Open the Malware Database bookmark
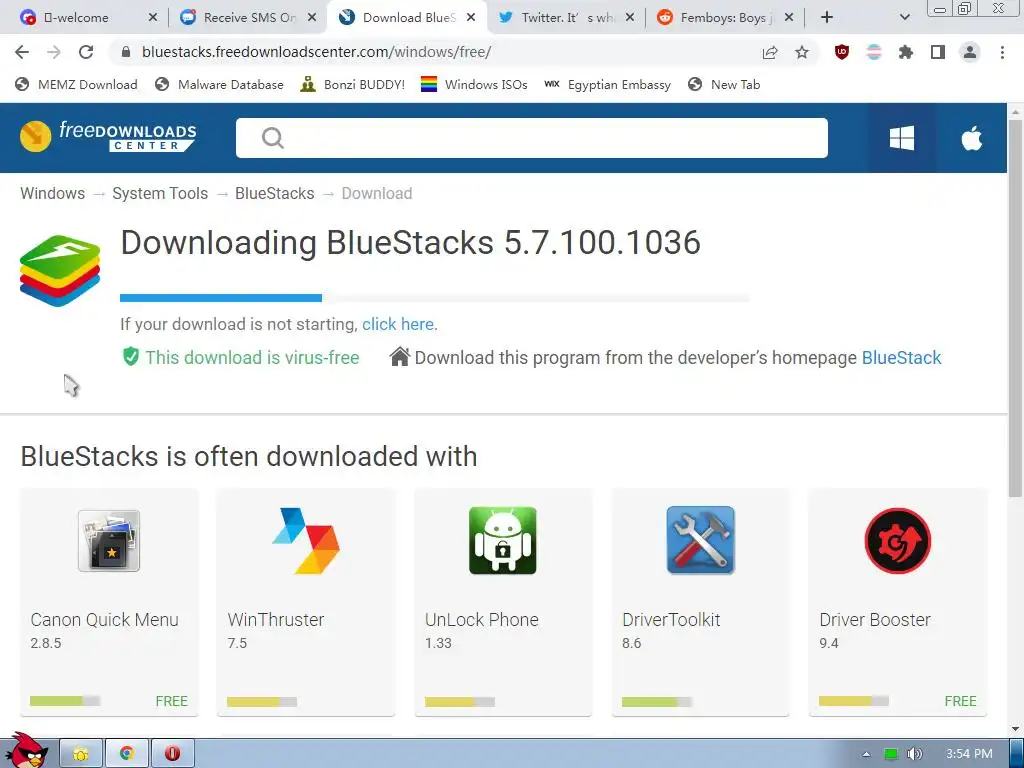The image size is (1024, 768). click(x=219, y=85)
